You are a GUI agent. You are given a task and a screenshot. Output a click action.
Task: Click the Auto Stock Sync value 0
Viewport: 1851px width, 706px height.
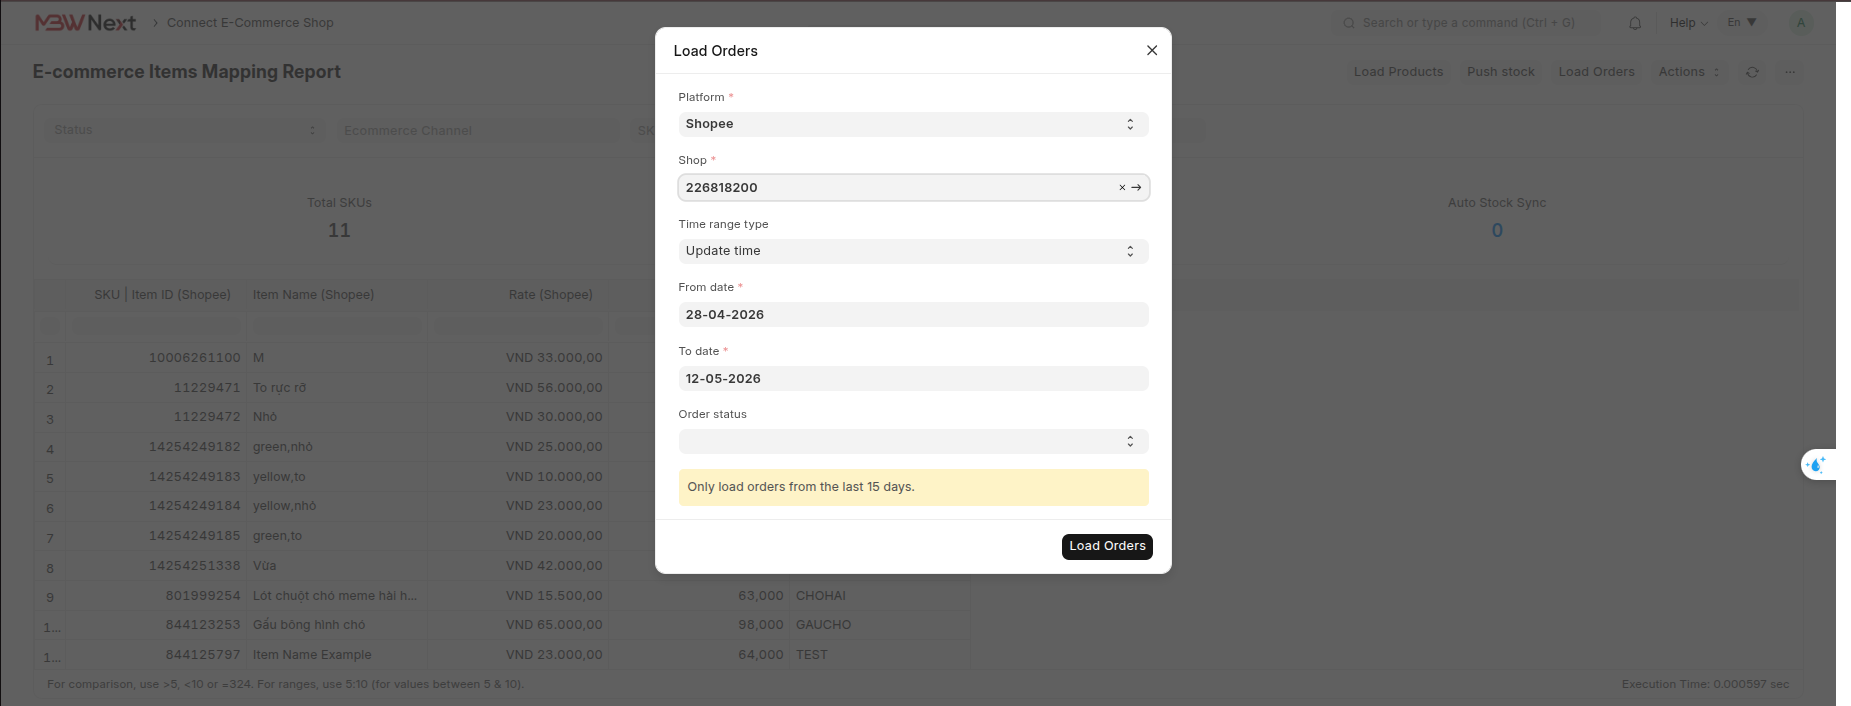1497,230
